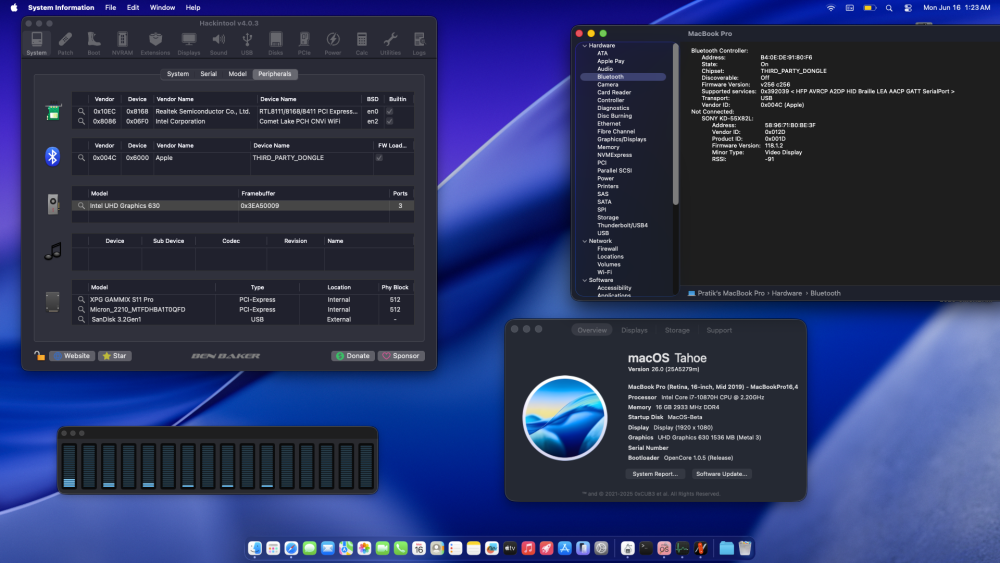Open the PCIe section in Hackintool

click(x=304, y=43)
